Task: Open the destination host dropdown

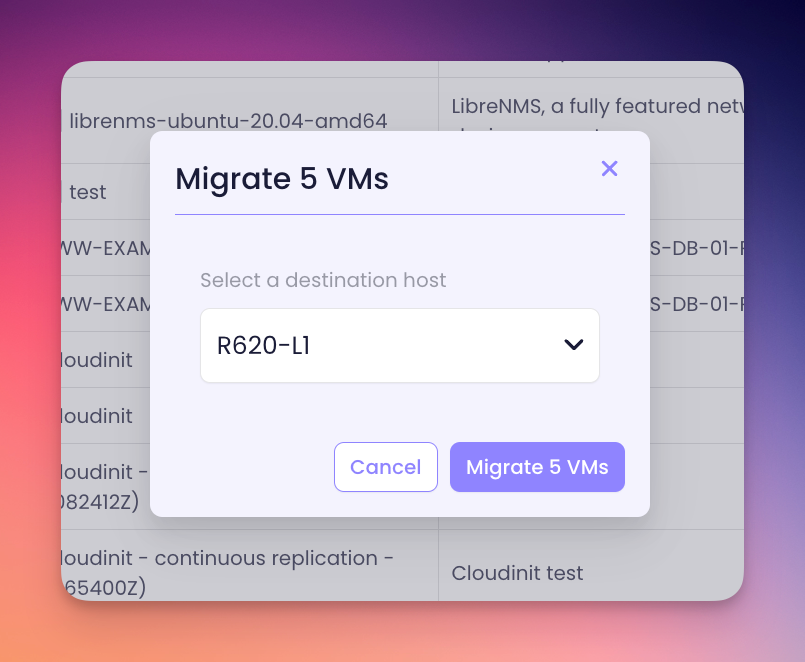Action: coord(399,345)
